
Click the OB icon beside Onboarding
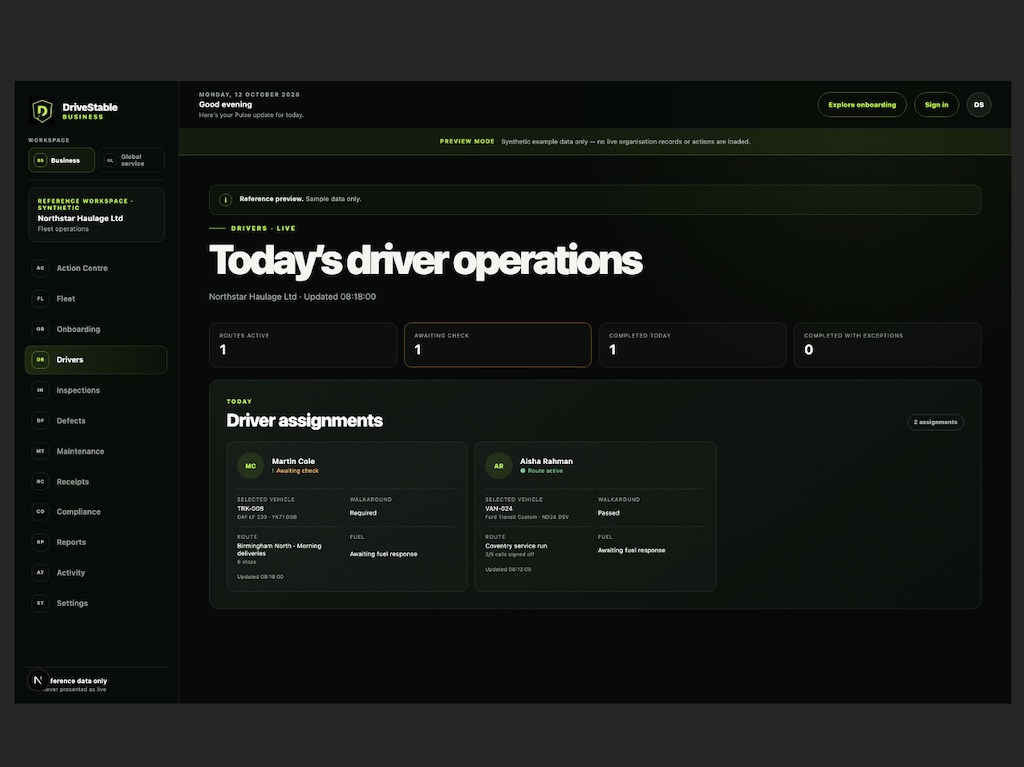tap(40, 329)
